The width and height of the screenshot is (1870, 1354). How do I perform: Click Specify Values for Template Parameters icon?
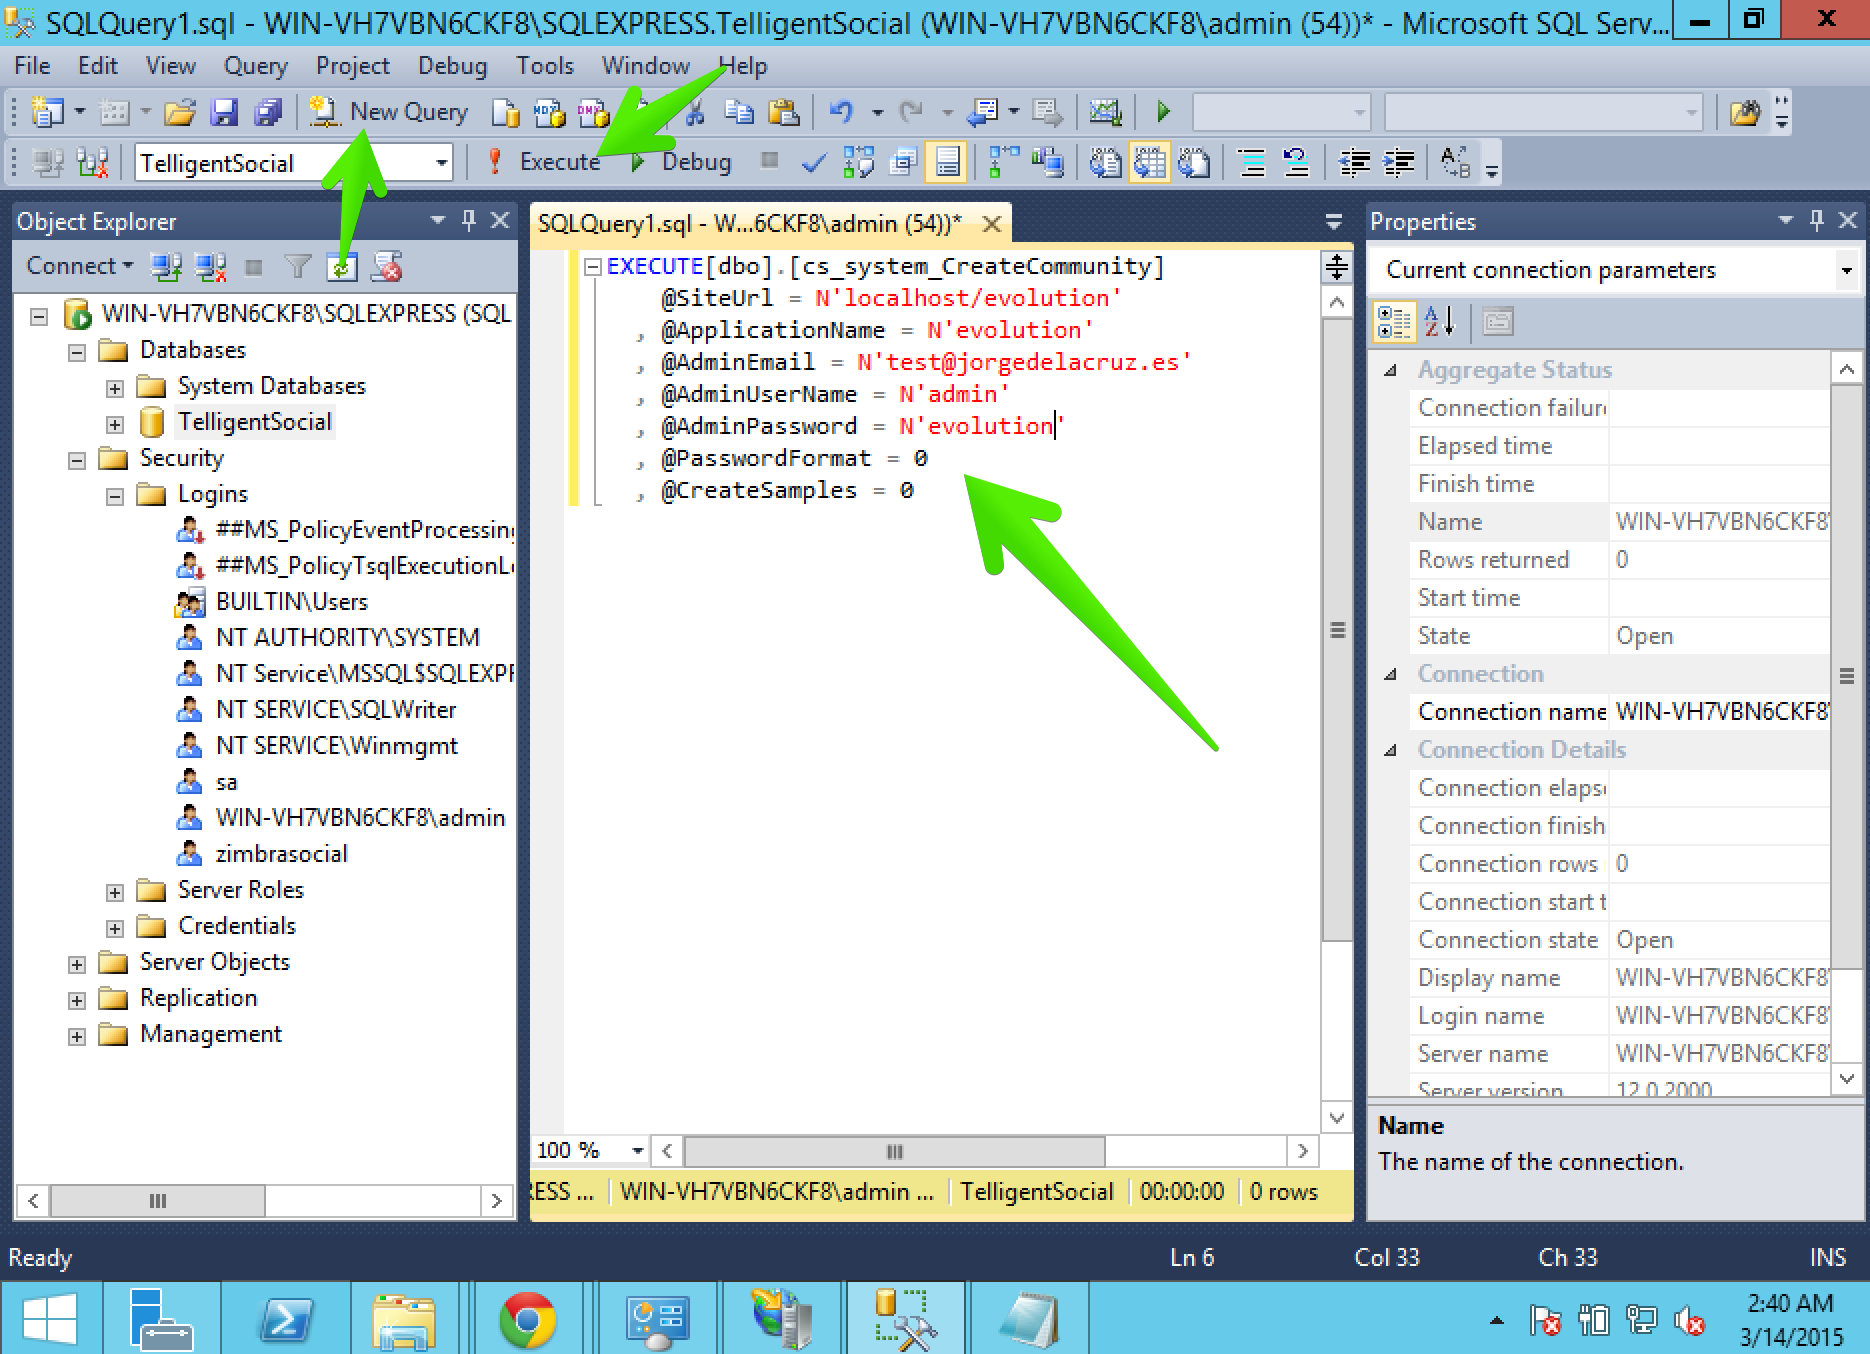1455,162
